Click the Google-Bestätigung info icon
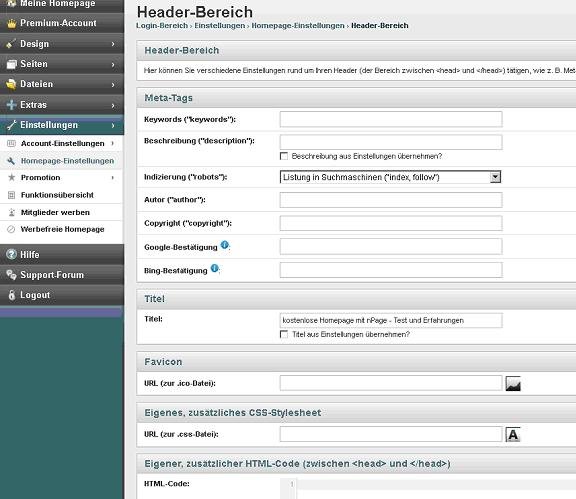 pyautogui.click(x=224, y=245)
